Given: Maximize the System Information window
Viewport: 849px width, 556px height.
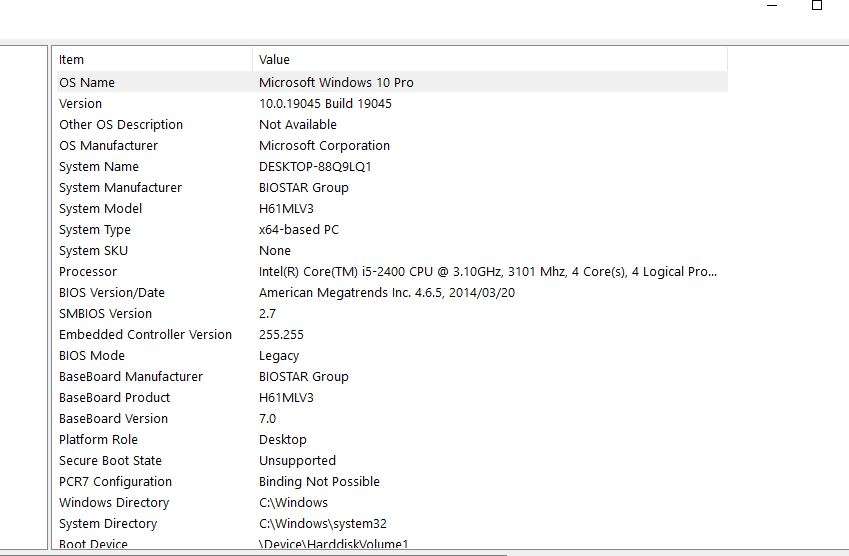Looking at the screenshot, I should 817,5.
